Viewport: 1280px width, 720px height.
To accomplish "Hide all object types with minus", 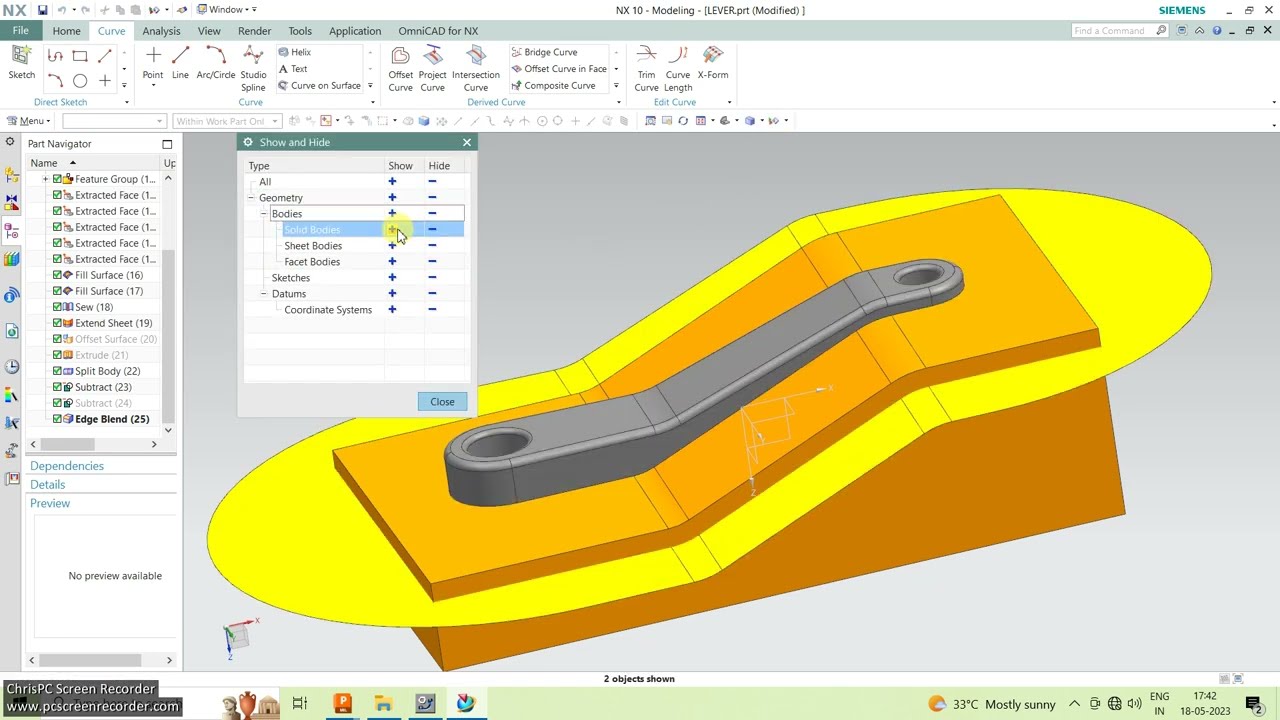I will pyautogui.click(x=432, y=182).
